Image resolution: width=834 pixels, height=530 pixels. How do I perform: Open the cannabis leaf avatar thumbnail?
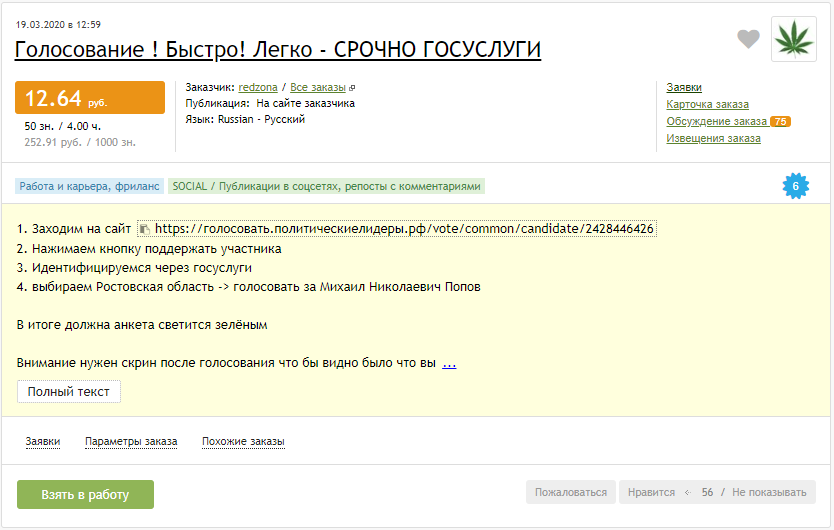794,39
